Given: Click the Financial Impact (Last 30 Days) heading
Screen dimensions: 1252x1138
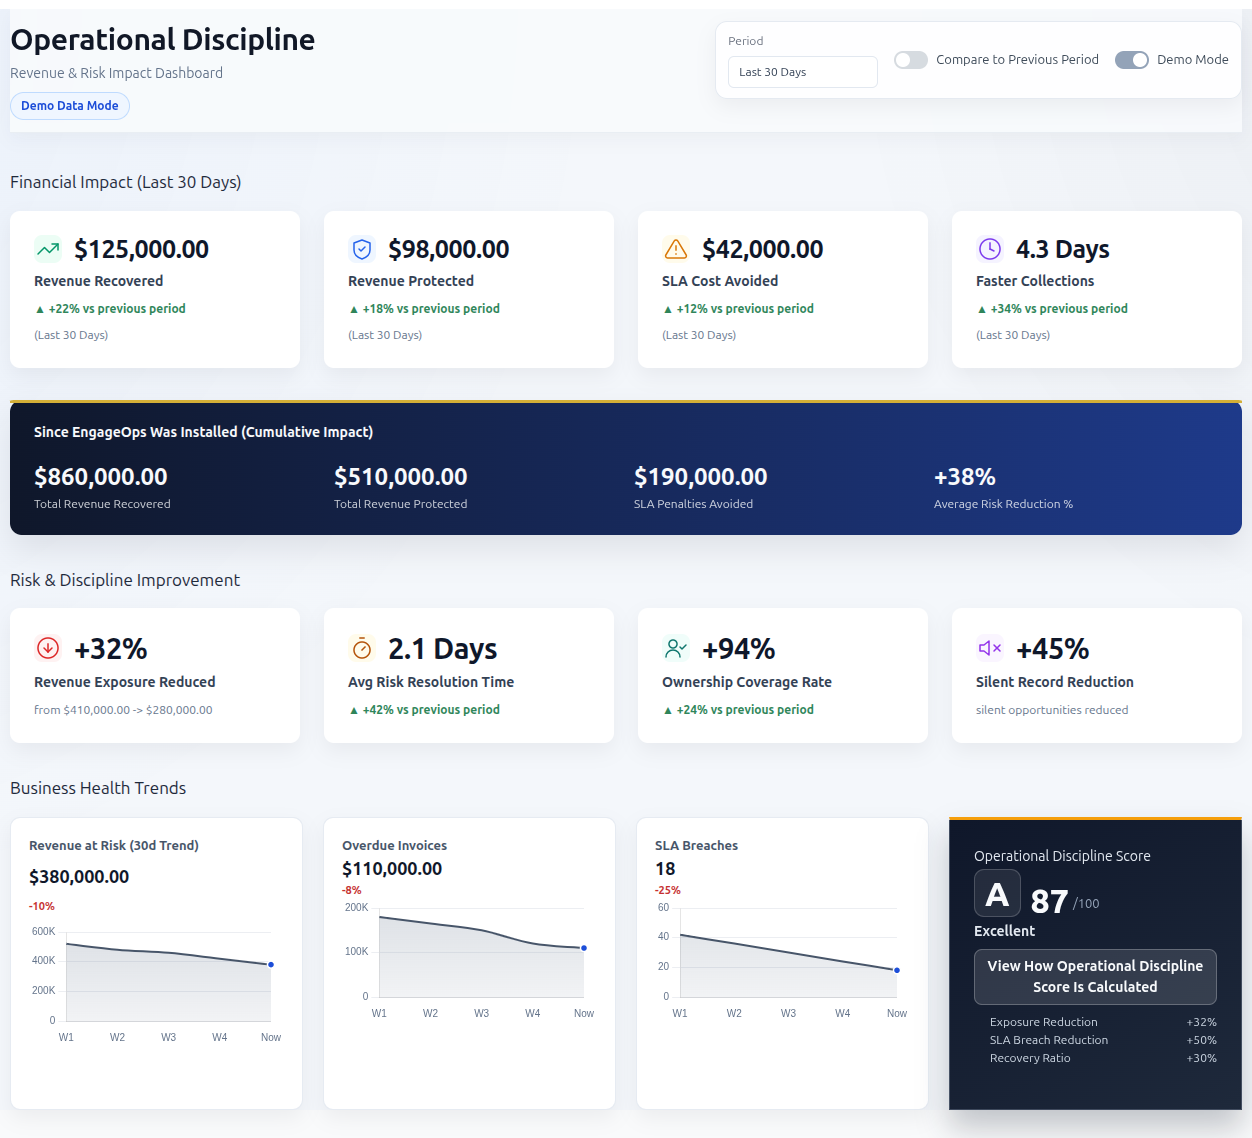Looking at the screenshot, I should tap(126, 182).
